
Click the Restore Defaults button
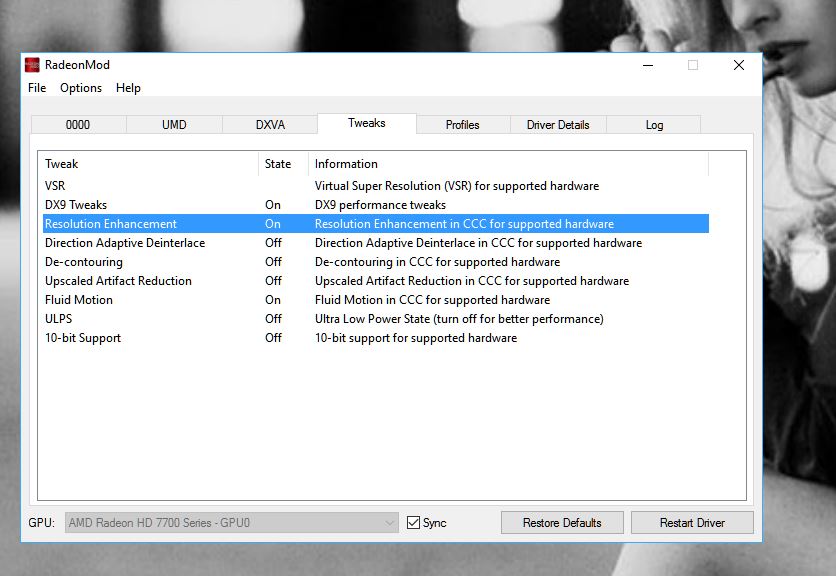(x=562, y=523)
